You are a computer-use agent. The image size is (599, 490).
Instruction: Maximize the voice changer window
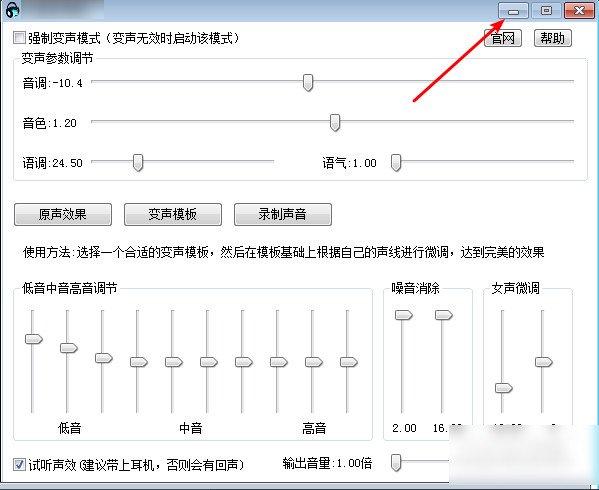tap(547, 11)
